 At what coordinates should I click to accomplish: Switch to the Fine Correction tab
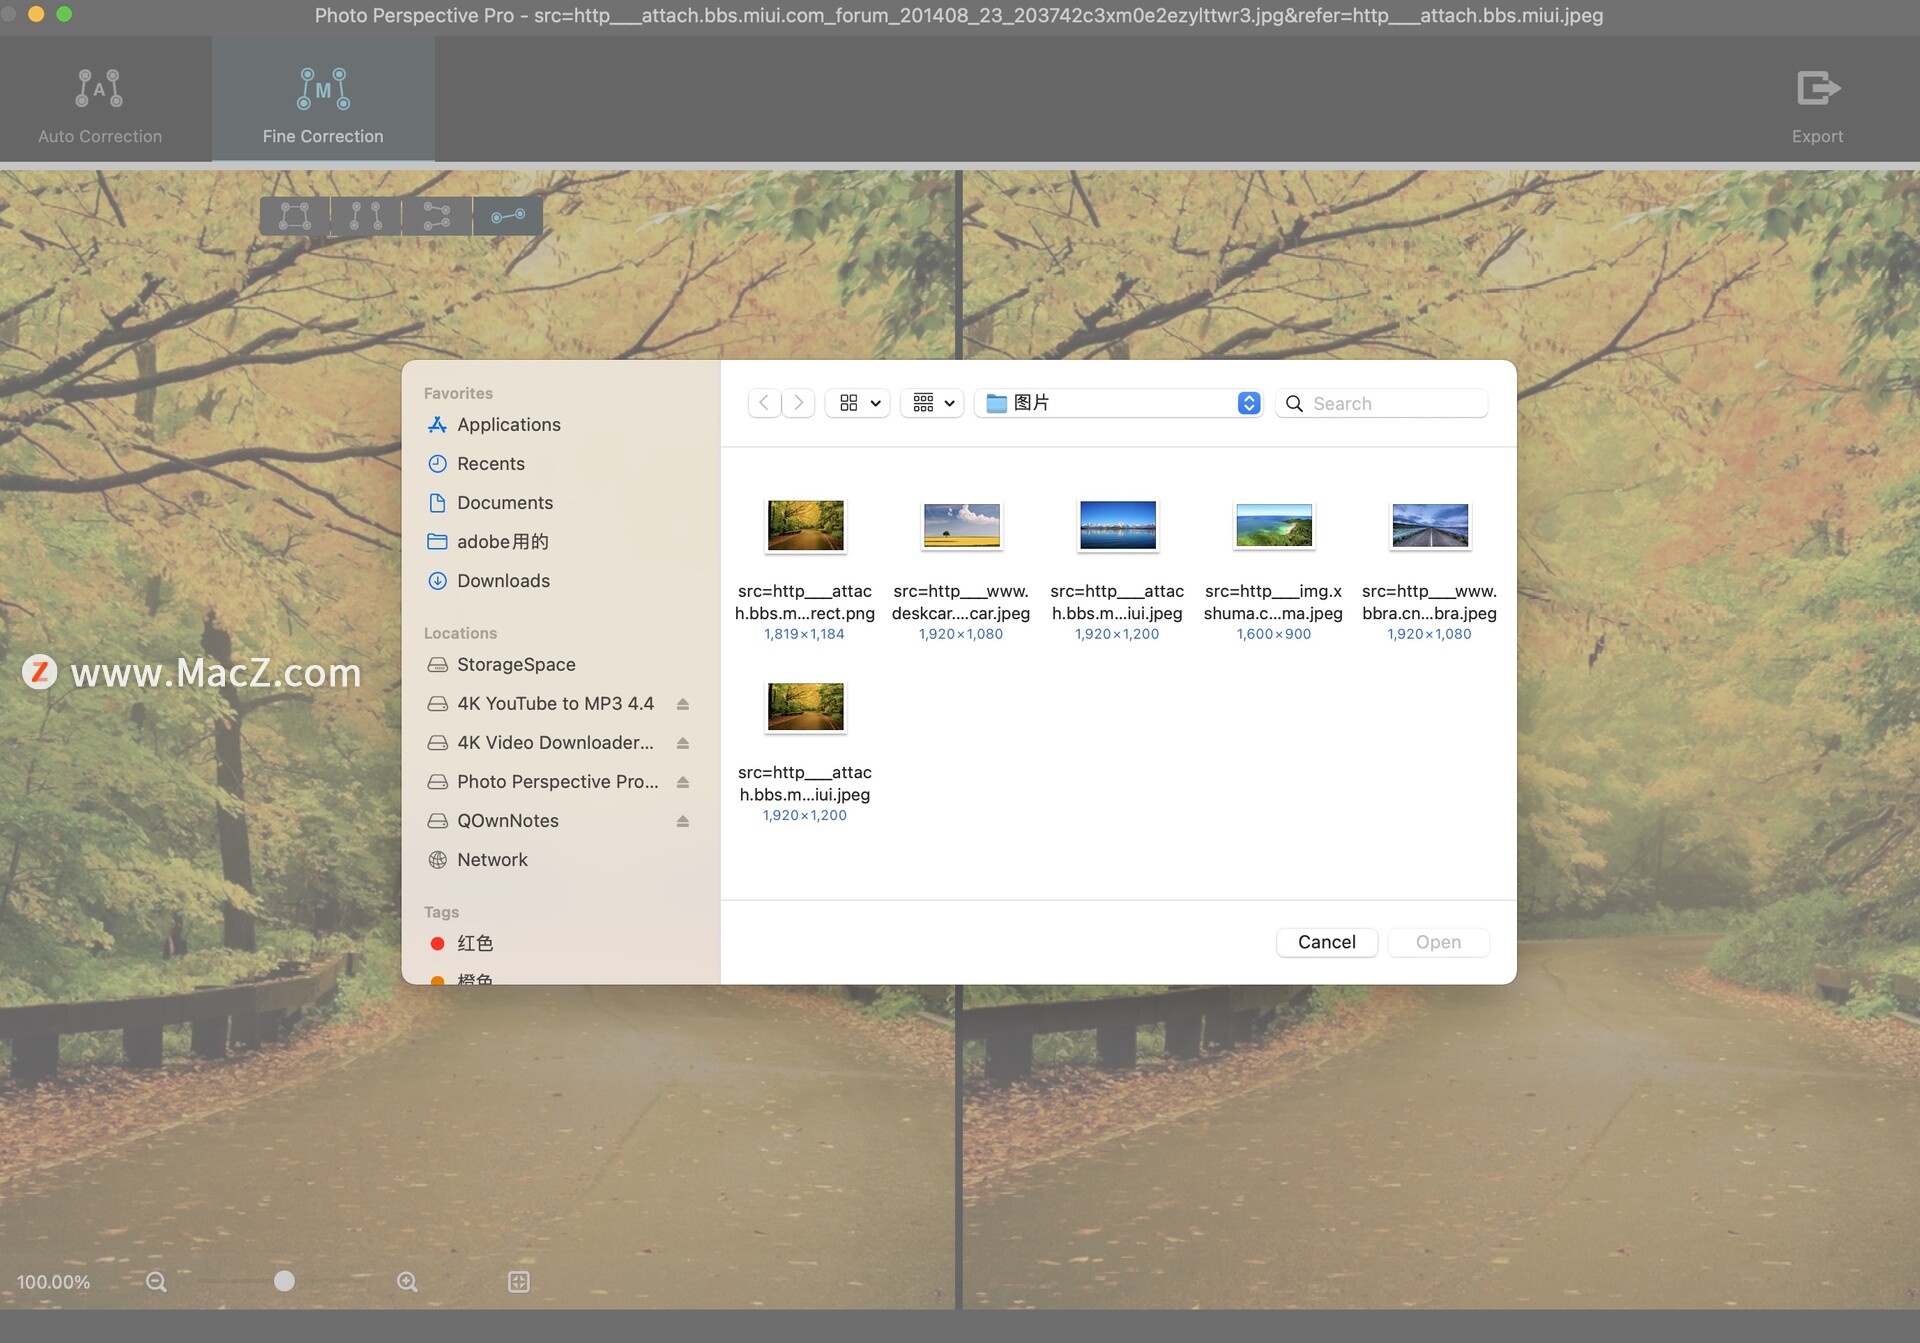[x=323, y=101]
